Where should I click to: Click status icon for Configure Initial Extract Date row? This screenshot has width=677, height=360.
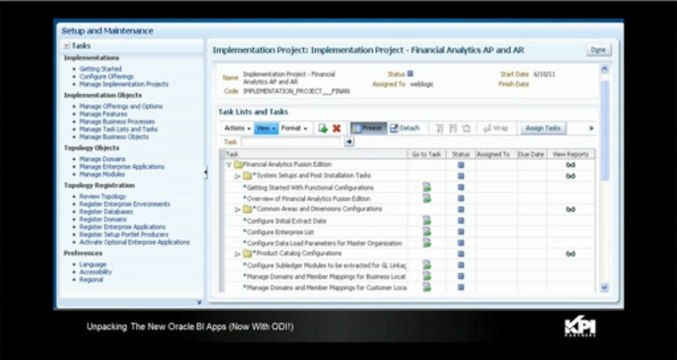click(x=461, y=221)
